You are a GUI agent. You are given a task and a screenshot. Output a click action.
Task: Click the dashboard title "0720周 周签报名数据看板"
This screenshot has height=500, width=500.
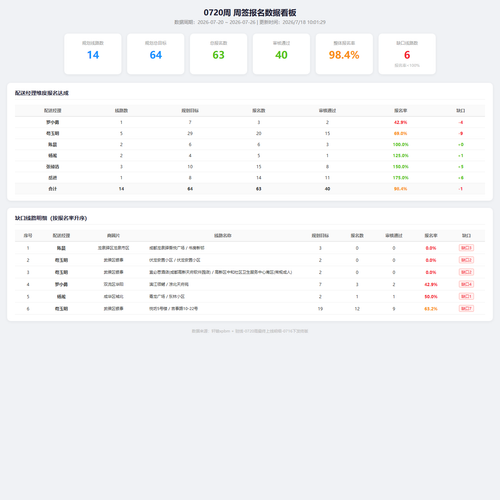click(x=250, y=13)
